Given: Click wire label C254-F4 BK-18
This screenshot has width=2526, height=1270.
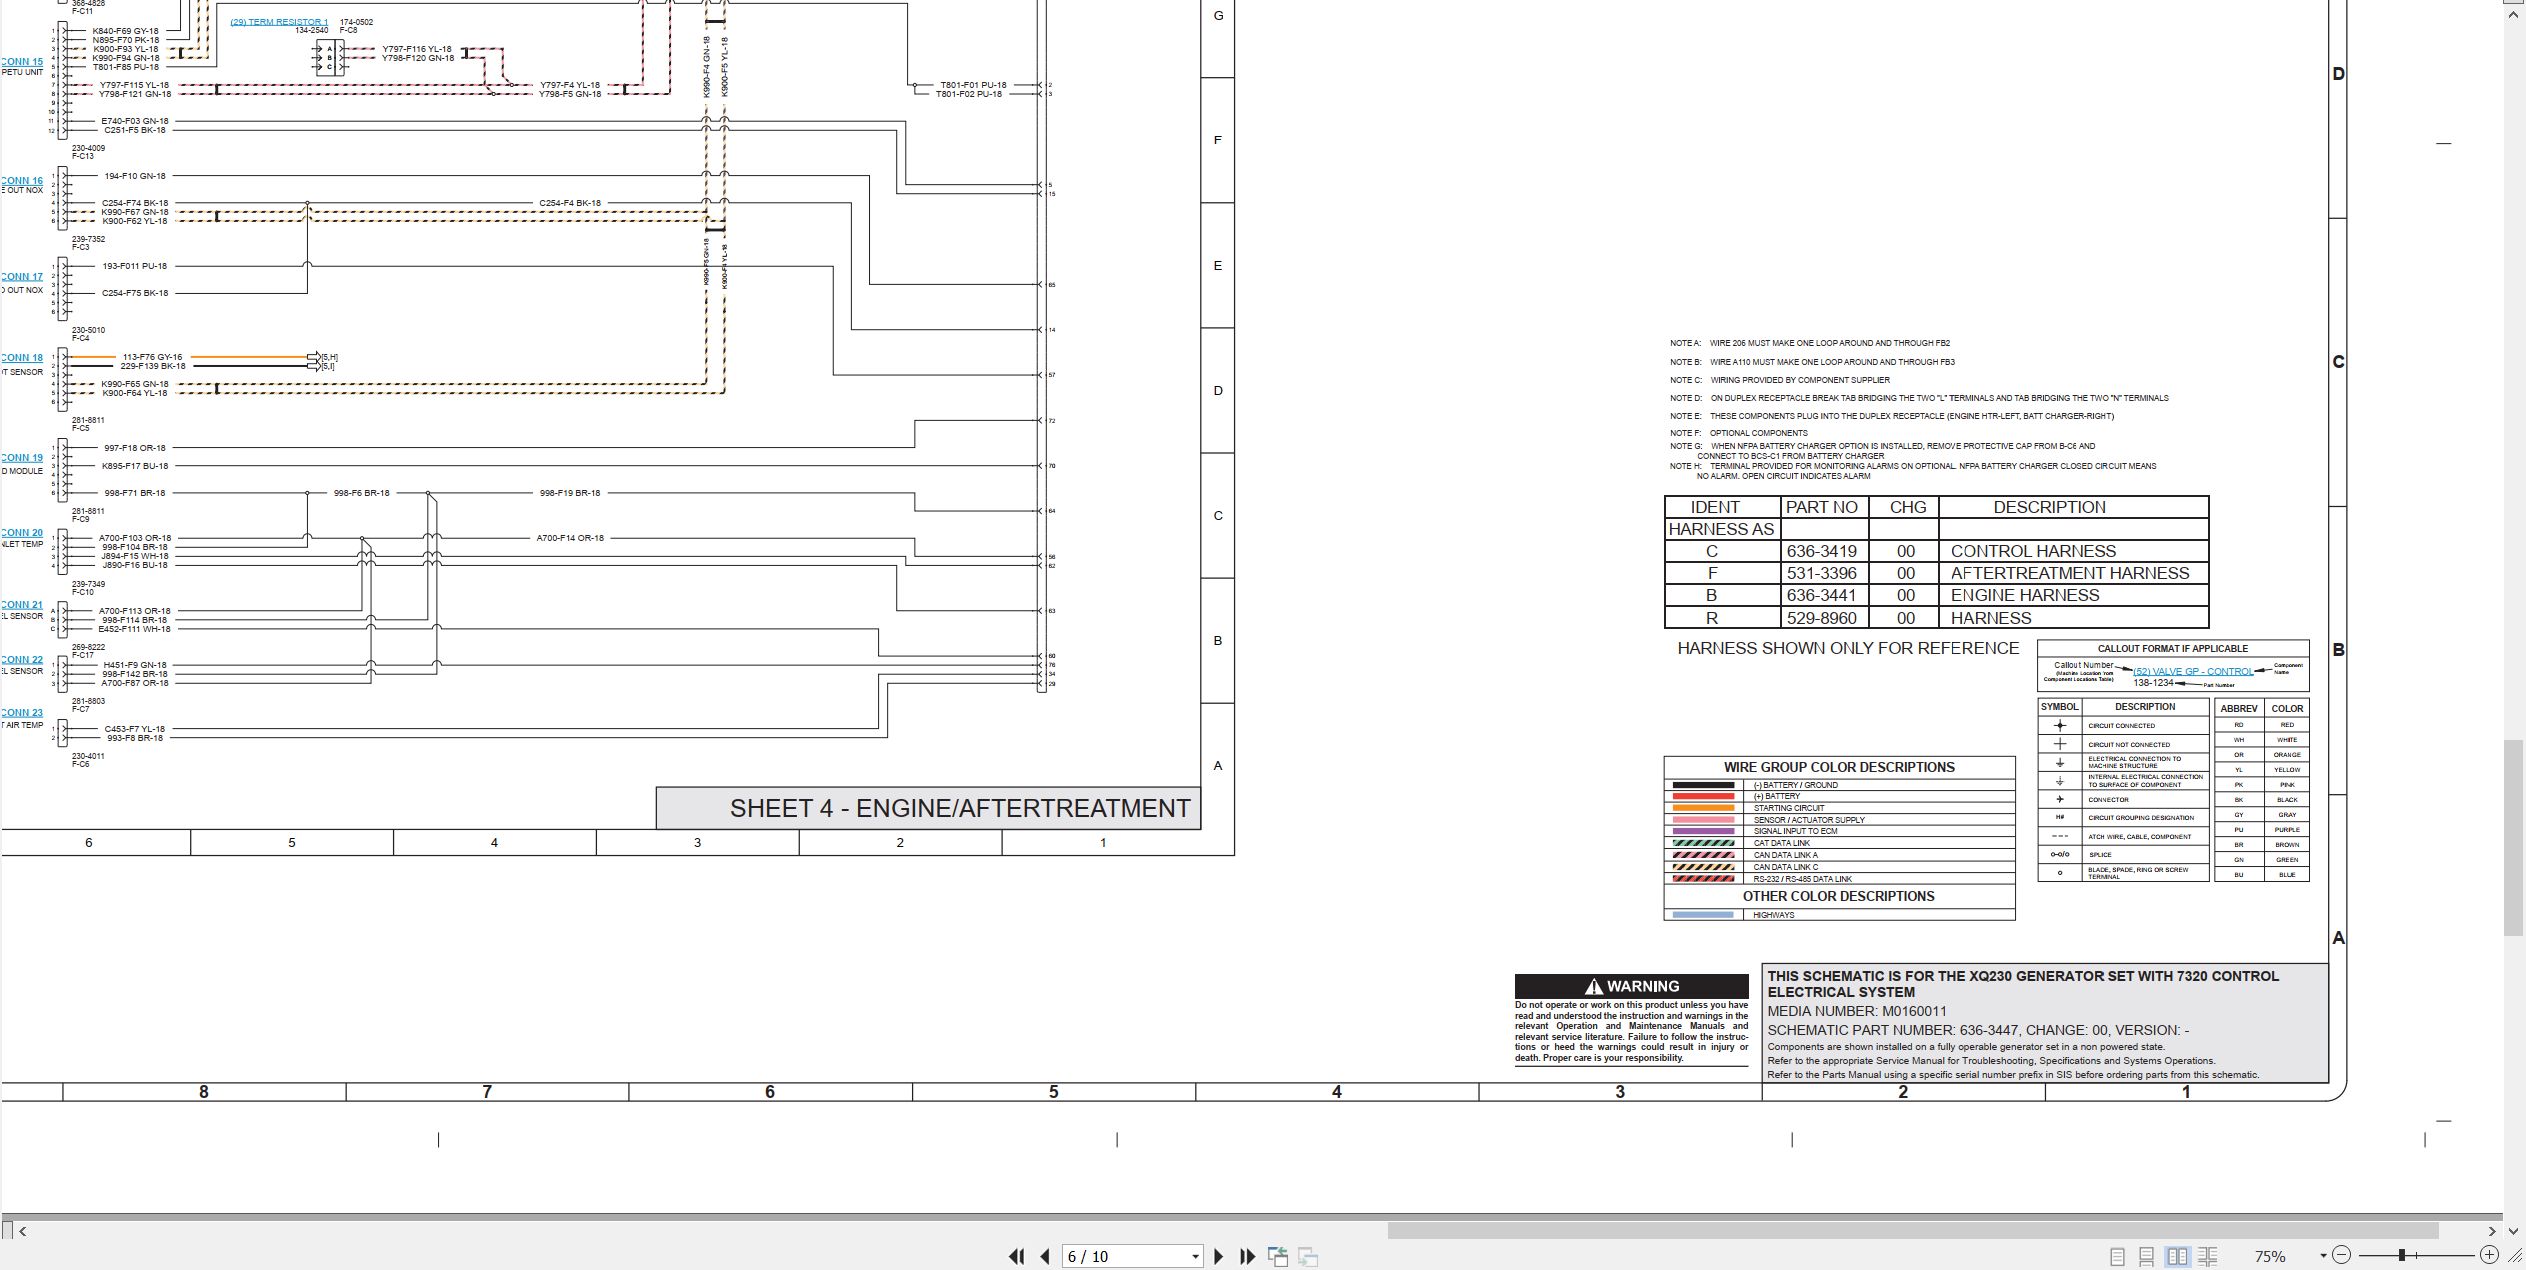Looking at the screenshot, I should coord(570,203).
